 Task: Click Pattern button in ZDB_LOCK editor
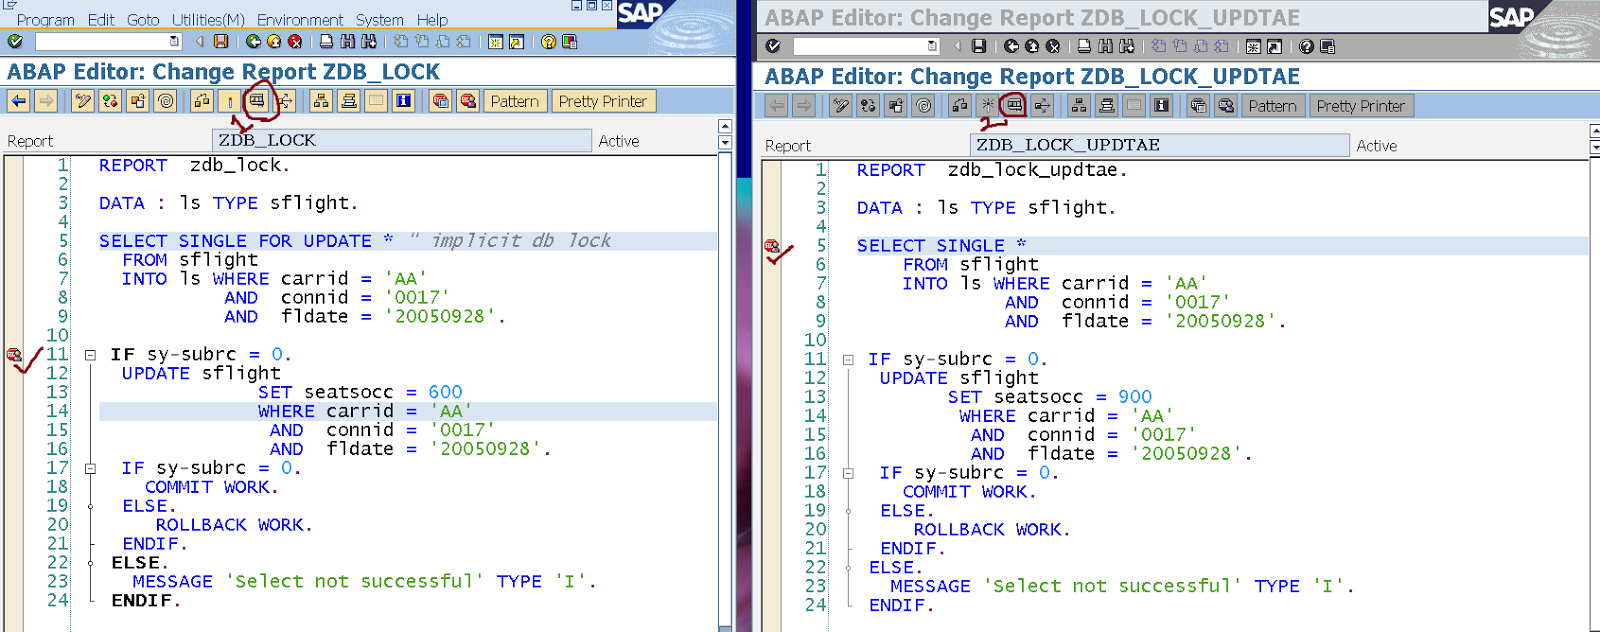click(x=515, y=101)
